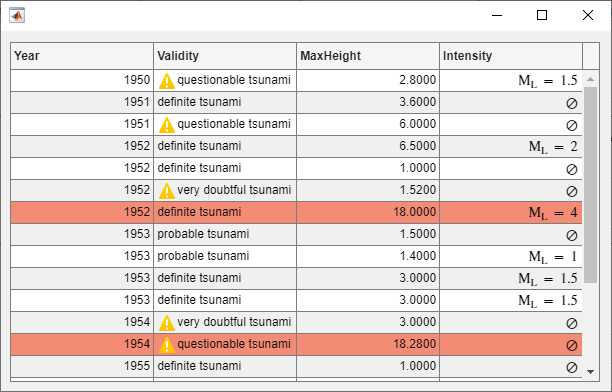Select 'definite tsunami' in the highlighted 18.0000 row

point(199,212)
